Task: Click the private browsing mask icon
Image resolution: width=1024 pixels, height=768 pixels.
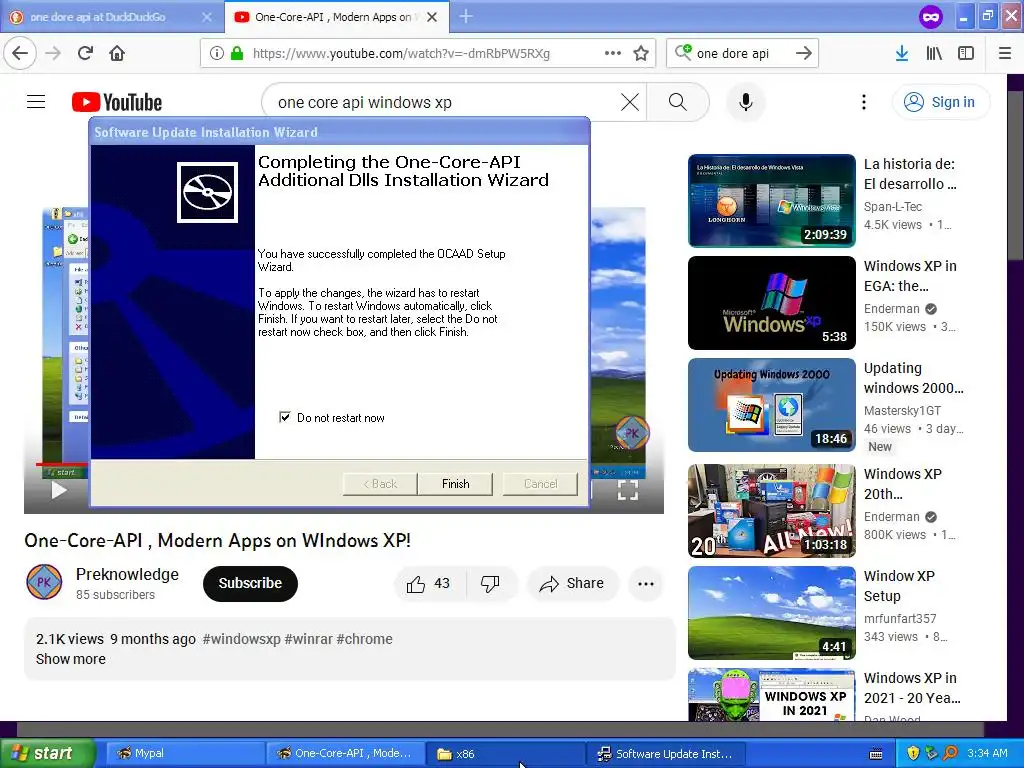Action: click(x=931, y=16)
